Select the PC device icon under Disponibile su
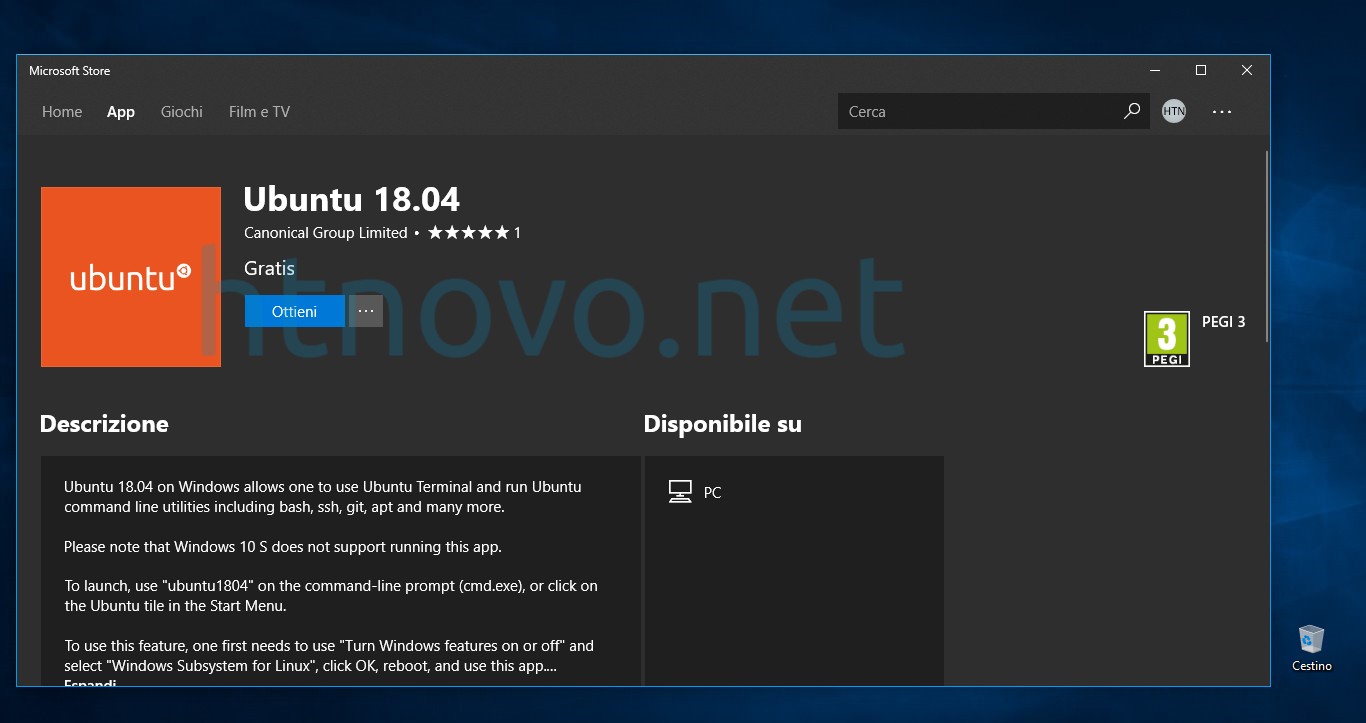The image size is (1366, 723). tap(680, 491)
